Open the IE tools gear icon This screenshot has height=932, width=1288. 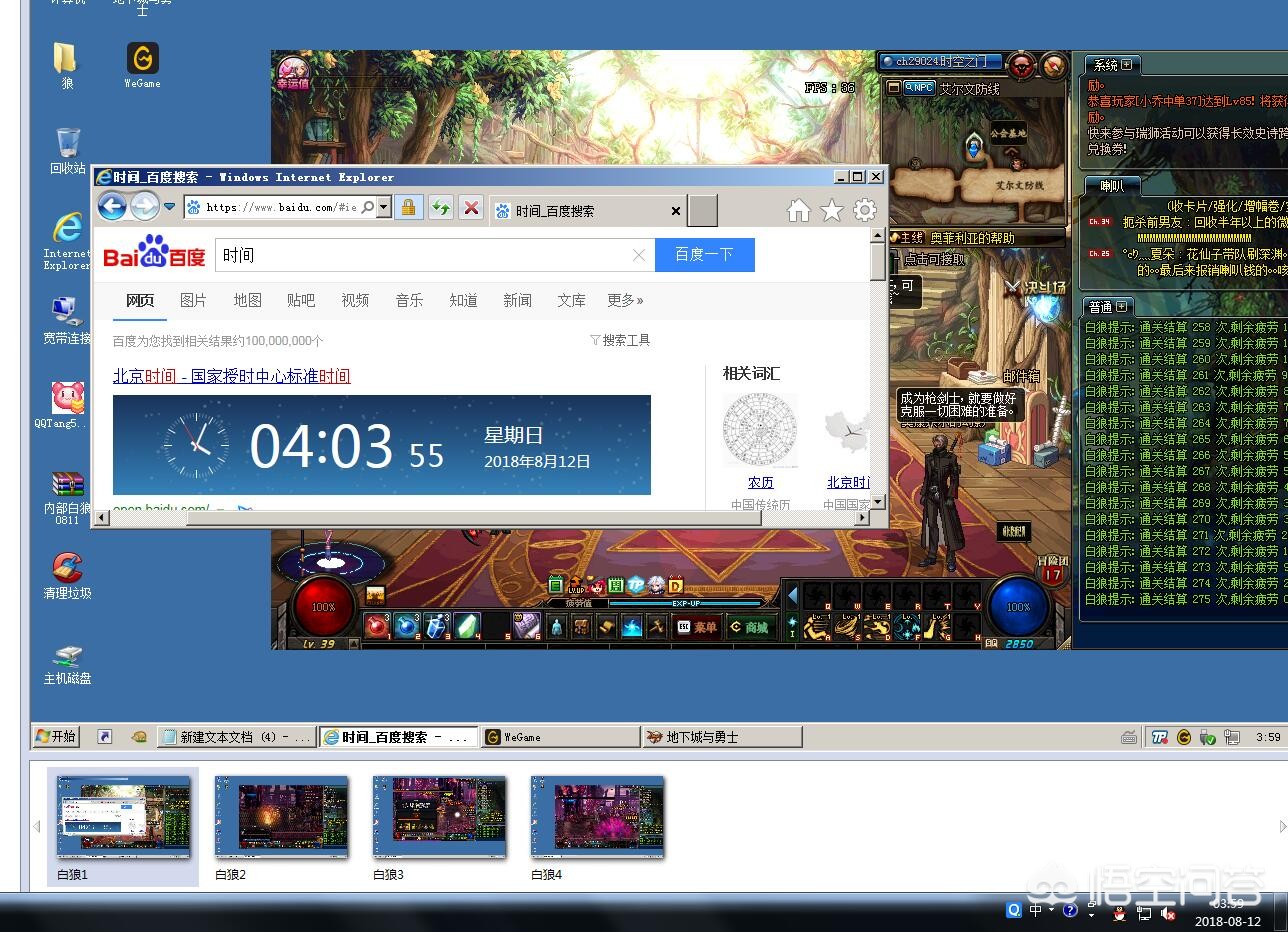[x=864, y=210]
